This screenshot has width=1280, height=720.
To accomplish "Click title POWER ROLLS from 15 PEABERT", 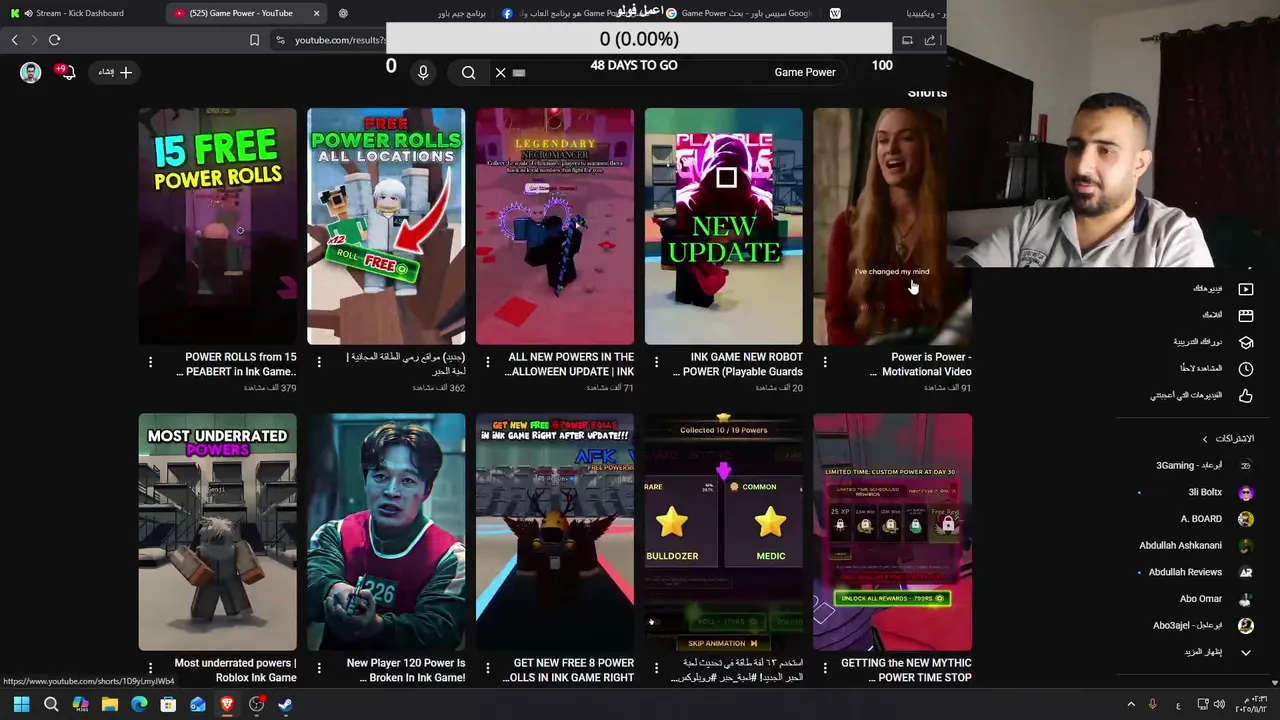I will (236, 364).
